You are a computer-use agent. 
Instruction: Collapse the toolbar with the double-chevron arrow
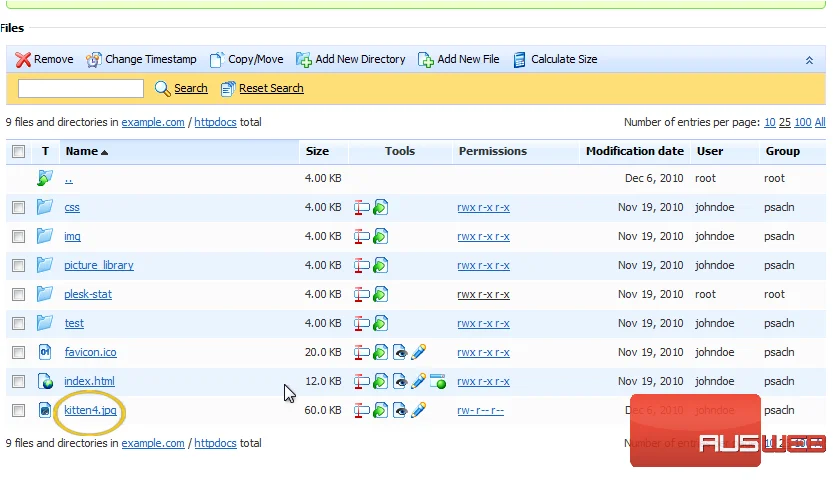pyautogui.click(x=809, y=61)
